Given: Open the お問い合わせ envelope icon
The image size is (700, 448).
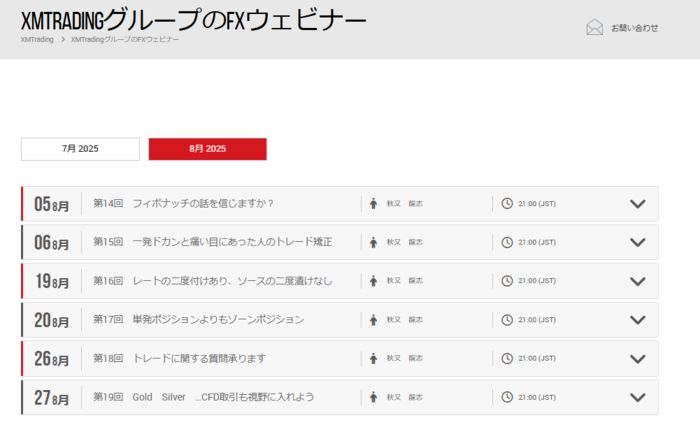Looking at the screenshot, I should click(x=594, y=27).
